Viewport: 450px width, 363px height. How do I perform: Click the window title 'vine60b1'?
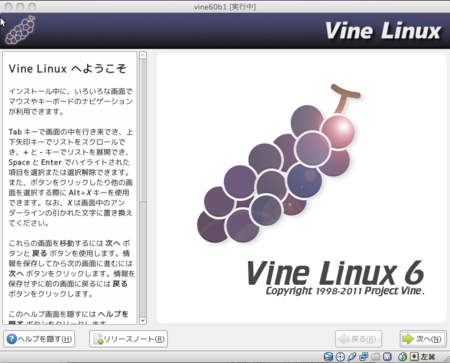coord(225,7)
